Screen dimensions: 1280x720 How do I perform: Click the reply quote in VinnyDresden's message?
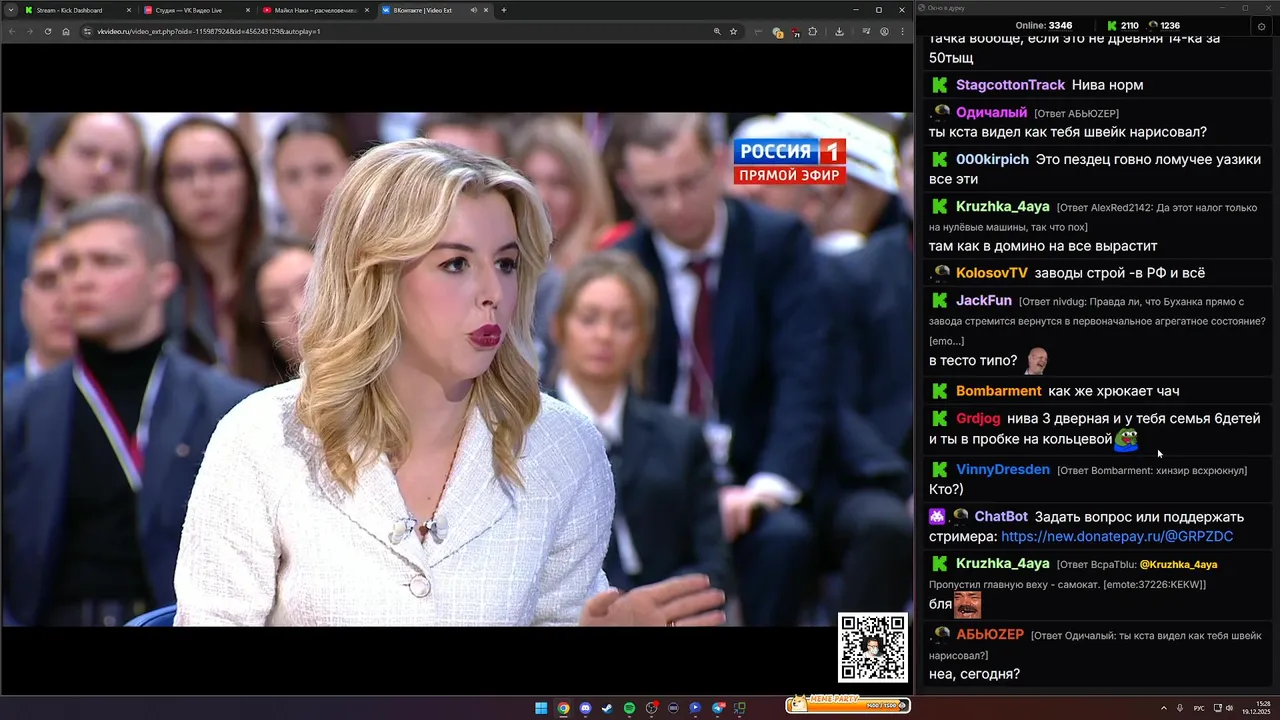pyautogui.click(x=1152, y=471)
